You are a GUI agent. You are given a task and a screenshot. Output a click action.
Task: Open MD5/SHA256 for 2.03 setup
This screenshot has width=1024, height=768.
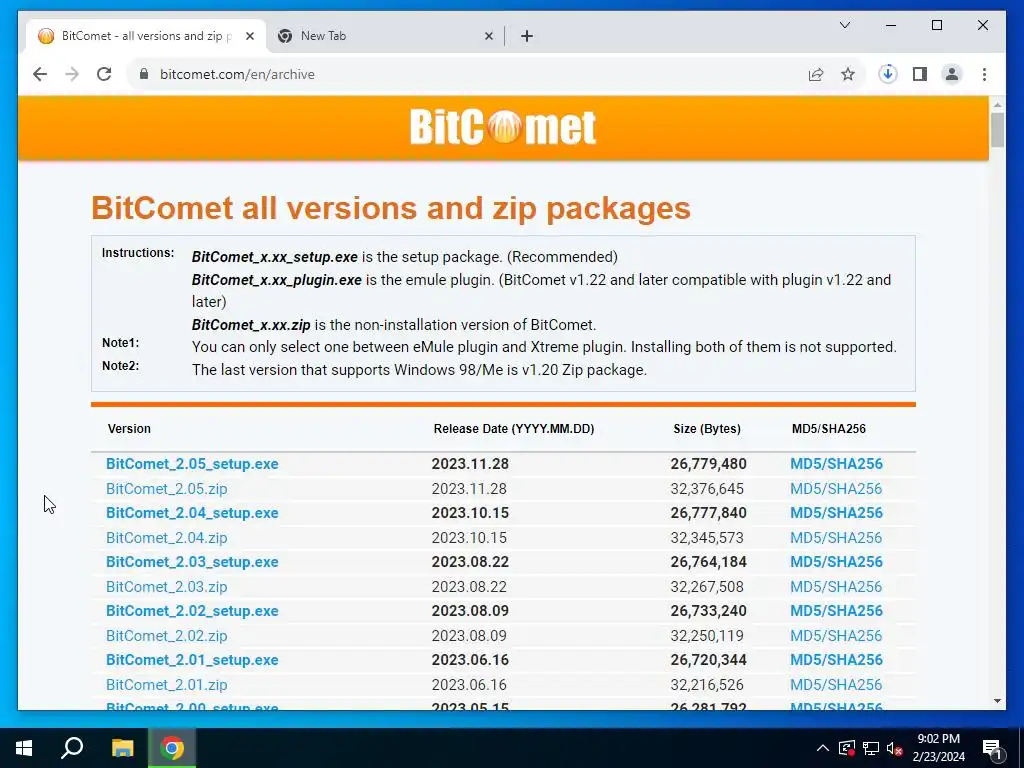pos(837,562)
